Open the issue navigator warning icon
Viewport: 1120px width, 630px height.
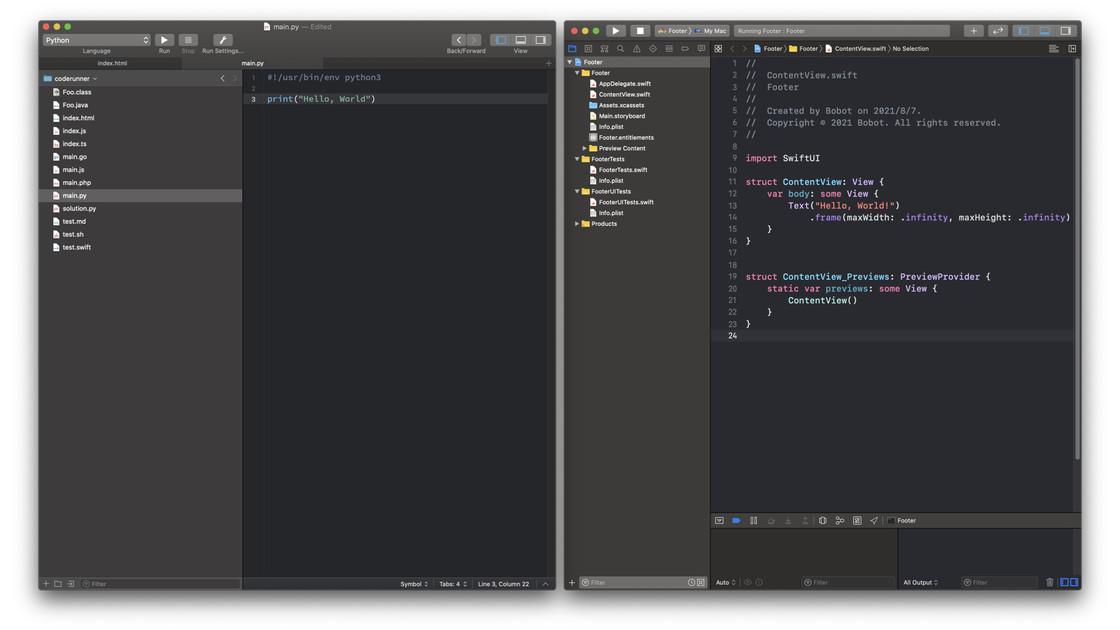636,47
